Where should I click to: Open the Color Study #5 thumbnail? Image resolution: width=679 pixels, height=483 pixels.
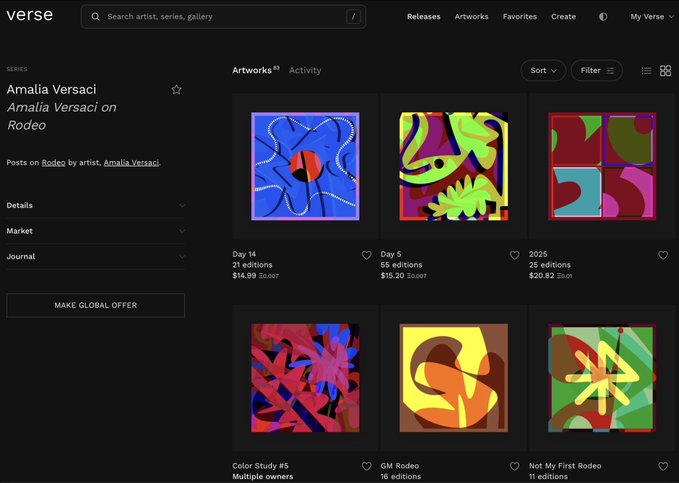point(305,378)
